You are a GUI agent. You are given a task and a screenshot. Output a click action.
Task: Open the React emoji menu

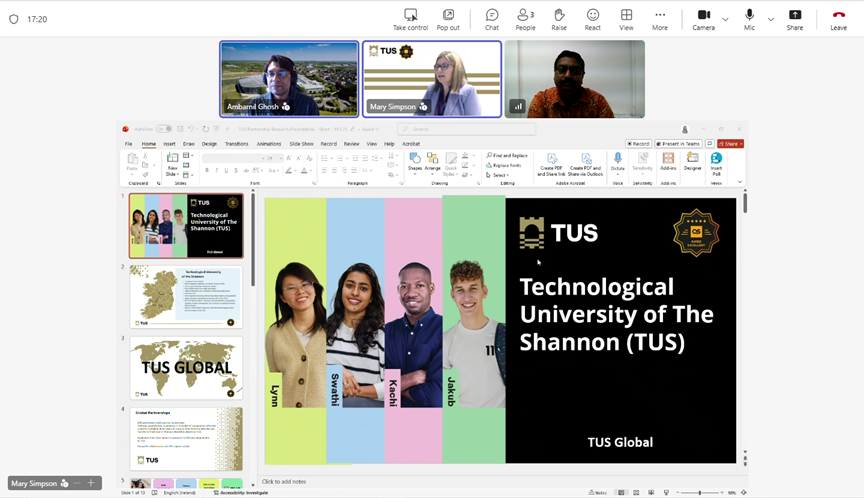[x=593, y=19]
